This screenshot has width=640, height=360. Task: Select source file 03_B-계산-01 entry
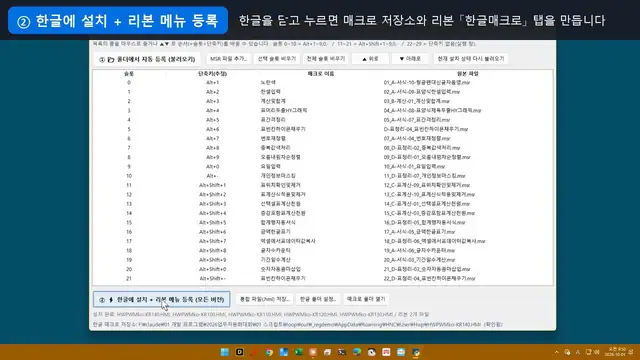pyautogui.click(x=417, y=101)
